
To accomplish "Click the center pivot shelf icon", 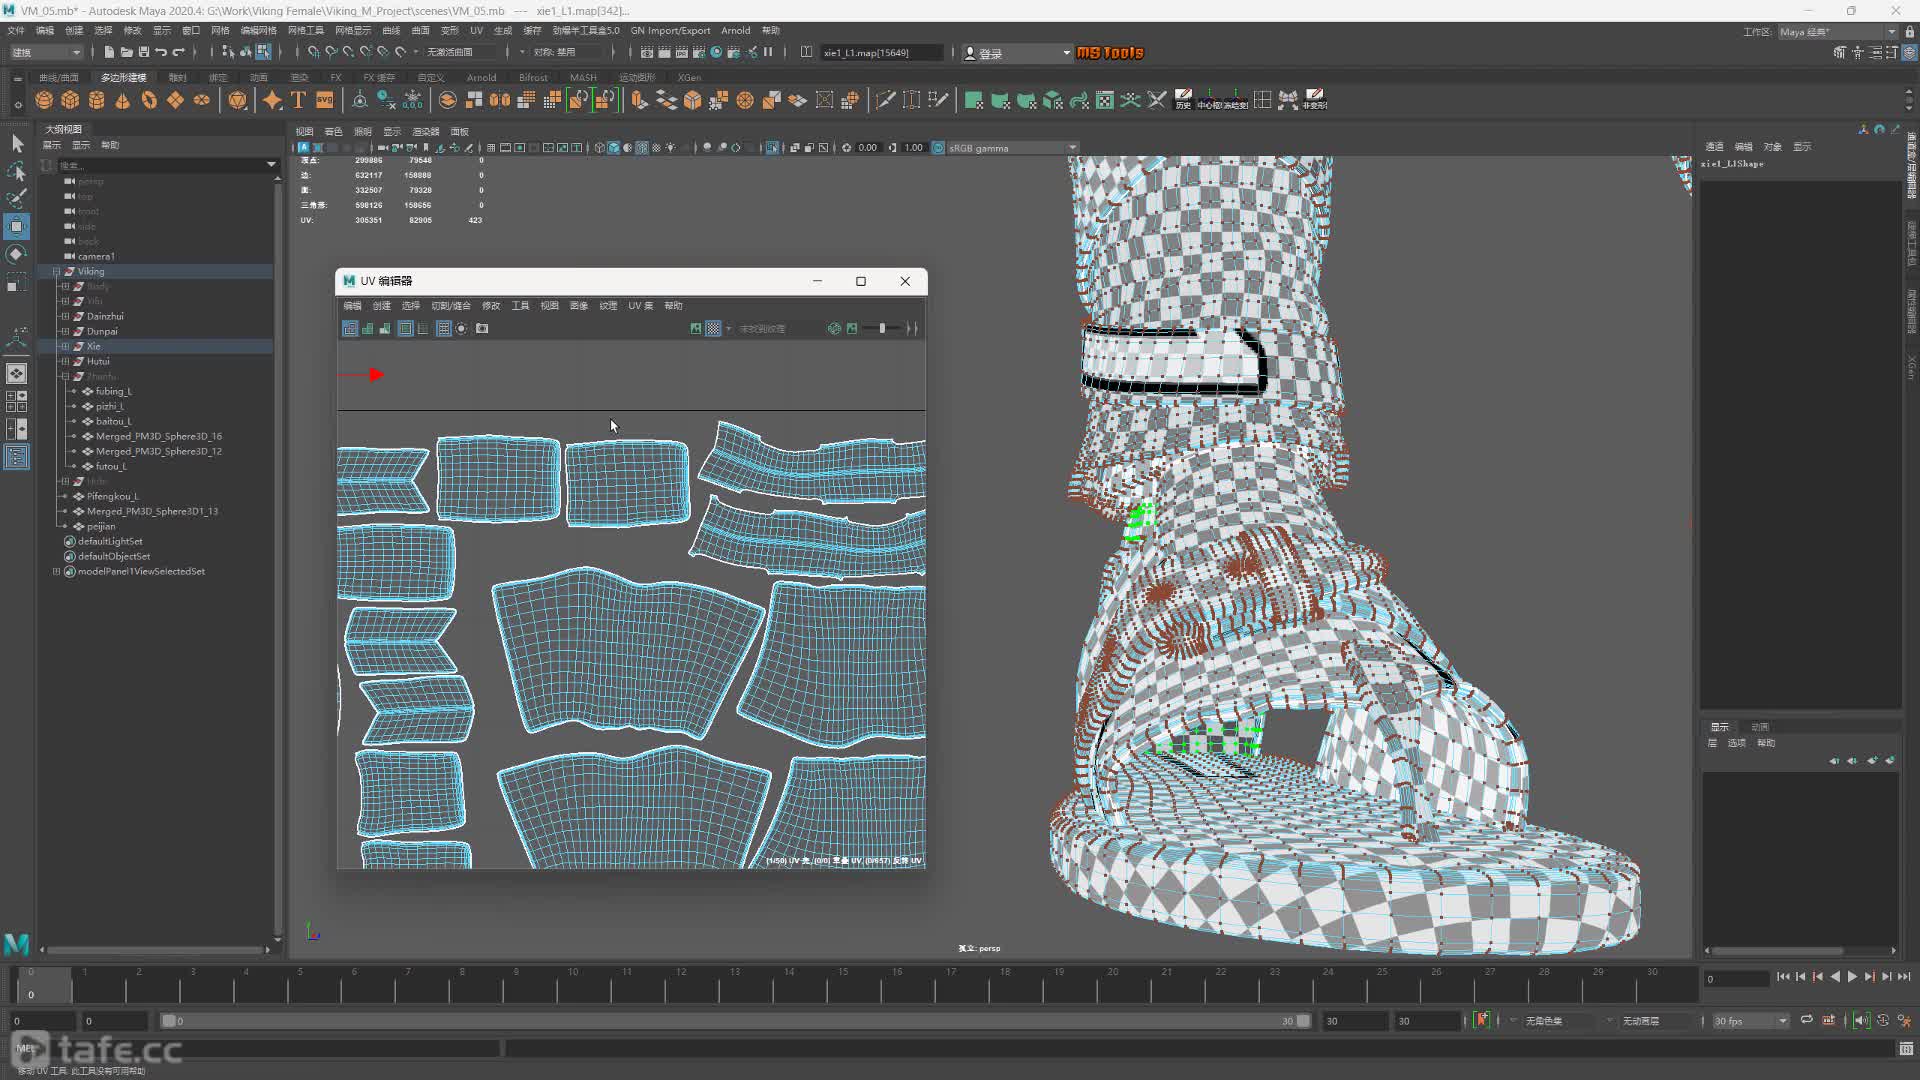I will point(1209,100).
